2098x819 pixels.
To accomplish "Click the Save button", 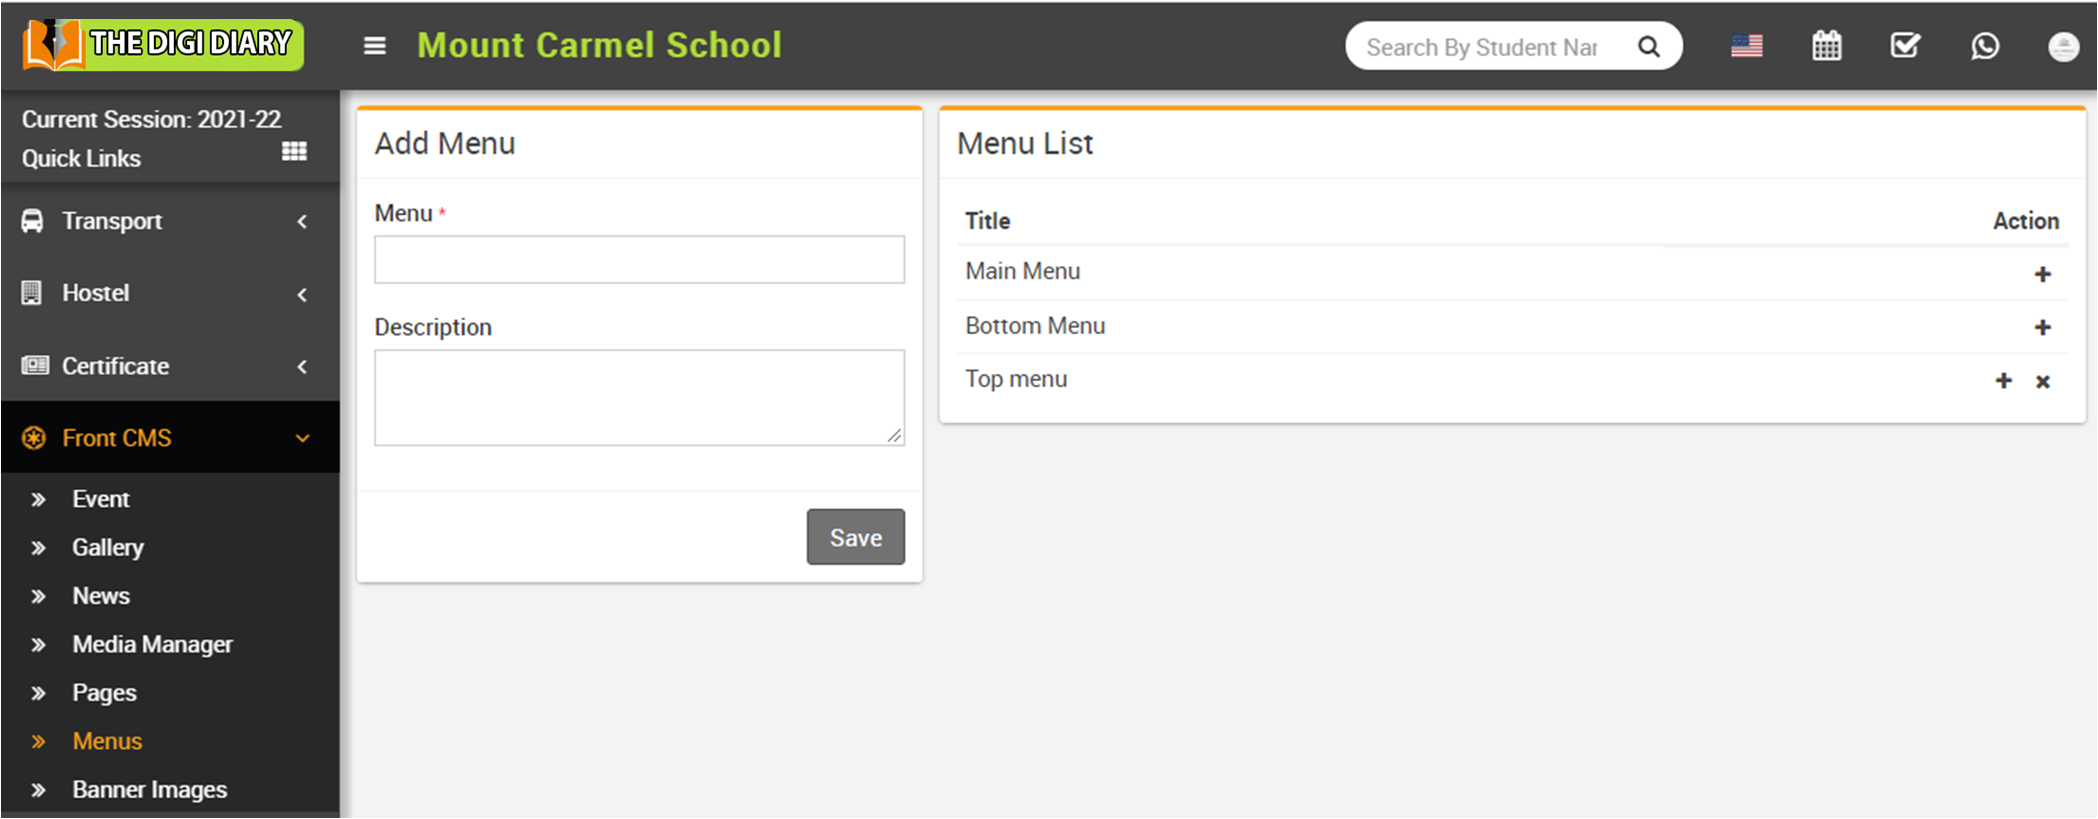I will pos(855,537).
